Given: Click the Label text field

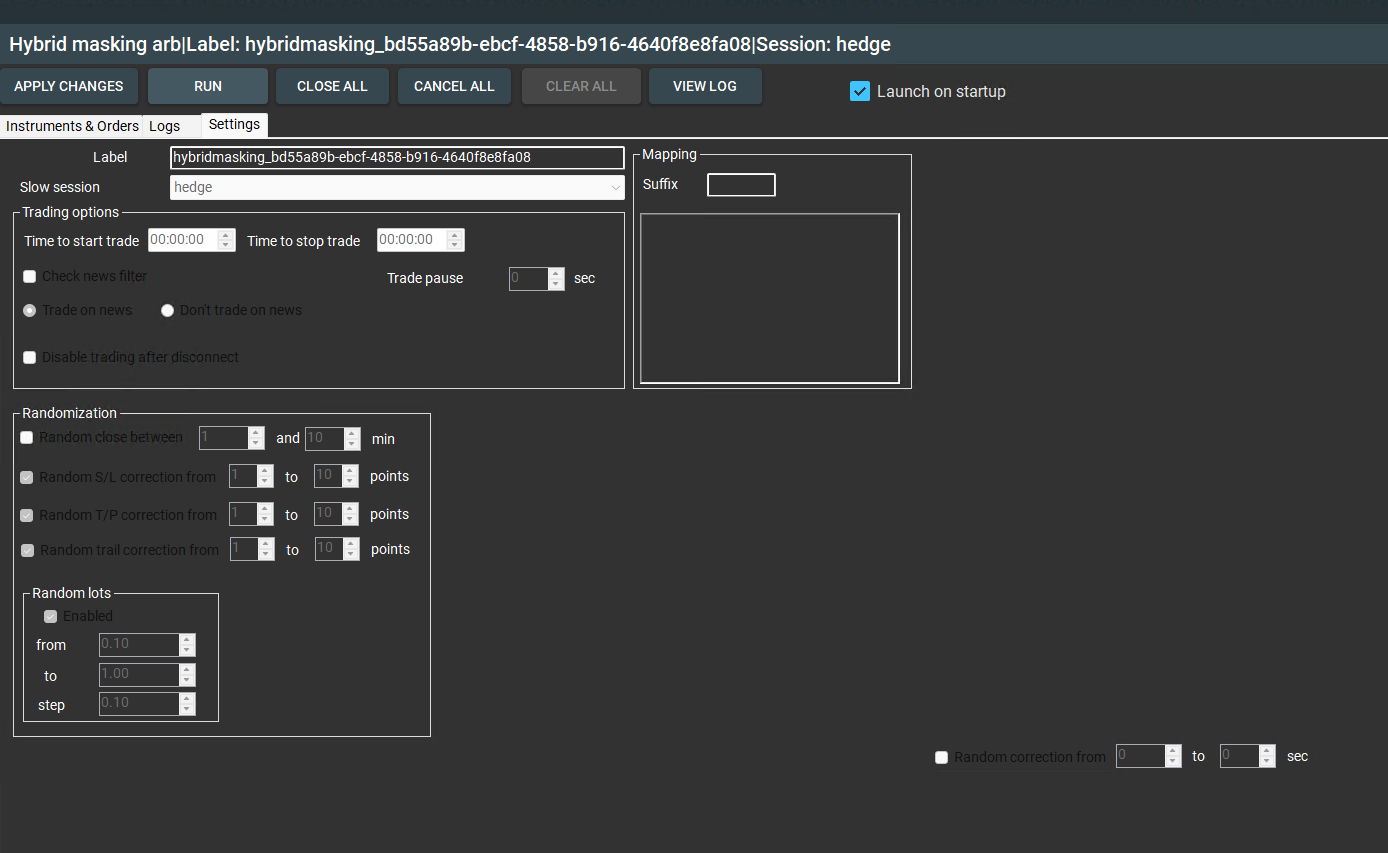Looking at the screenshot, I should tap(397, 157).
